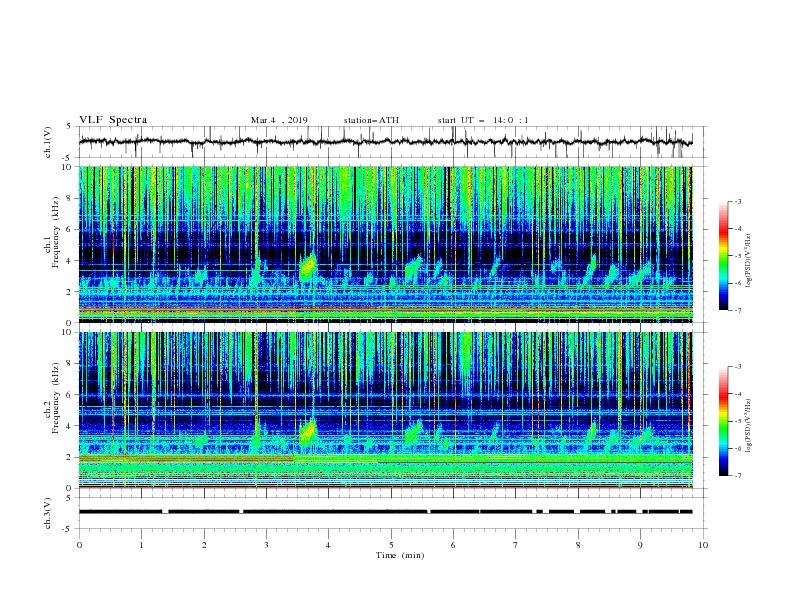Click the black ch.3 voltage trace
The image size is (792, 612).
[x=385, y=512]
